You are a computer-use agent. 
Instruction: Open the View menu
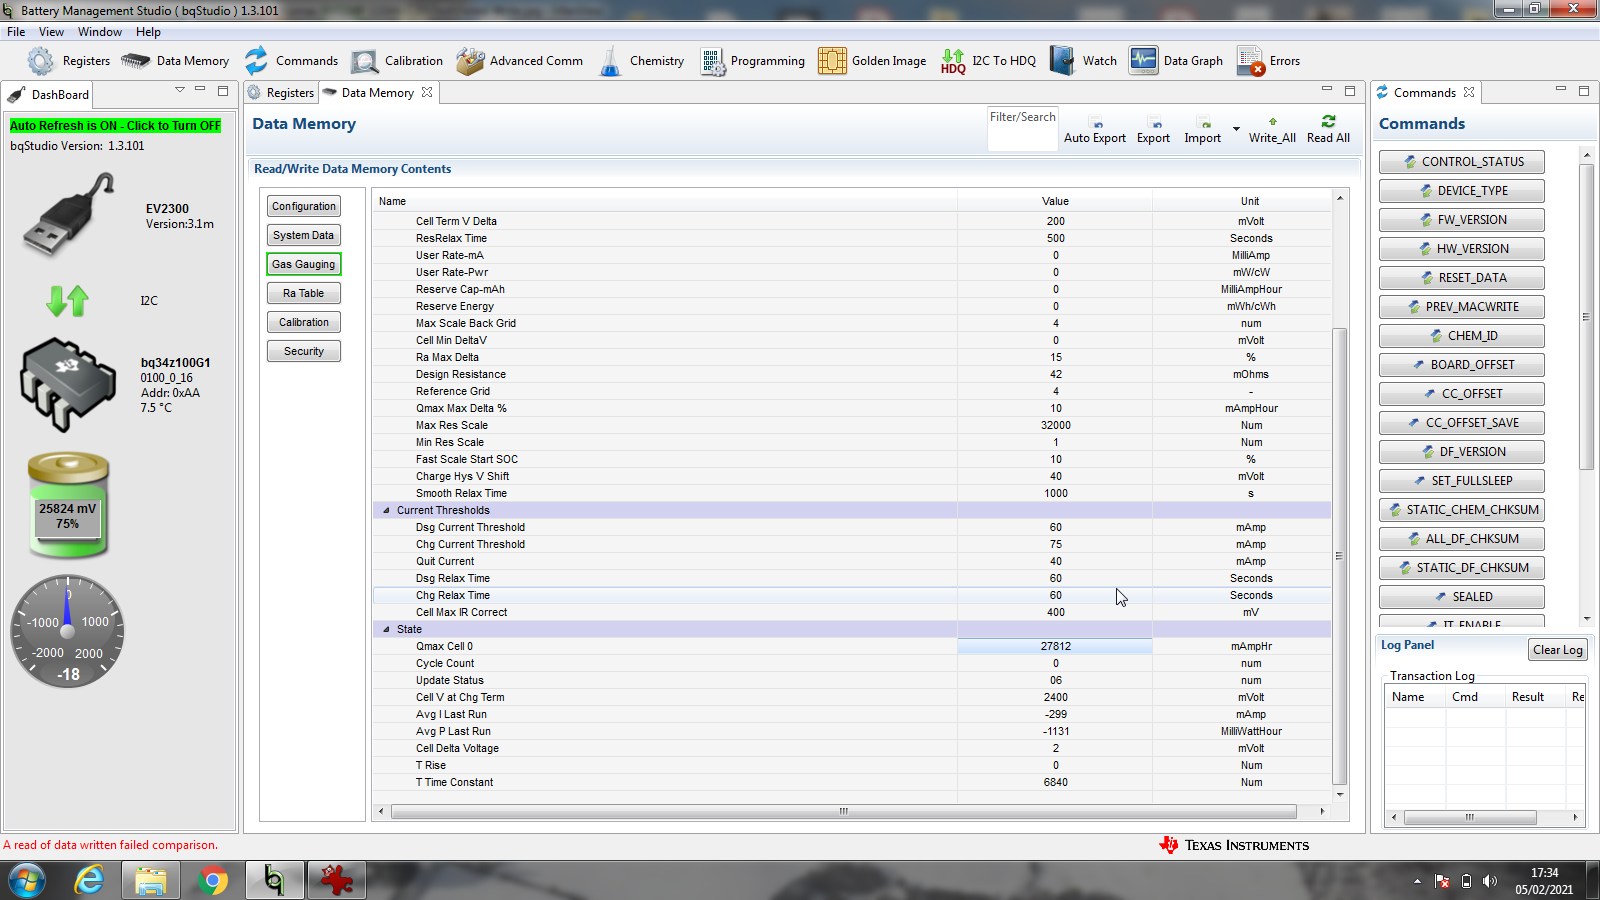click(51, 32)
